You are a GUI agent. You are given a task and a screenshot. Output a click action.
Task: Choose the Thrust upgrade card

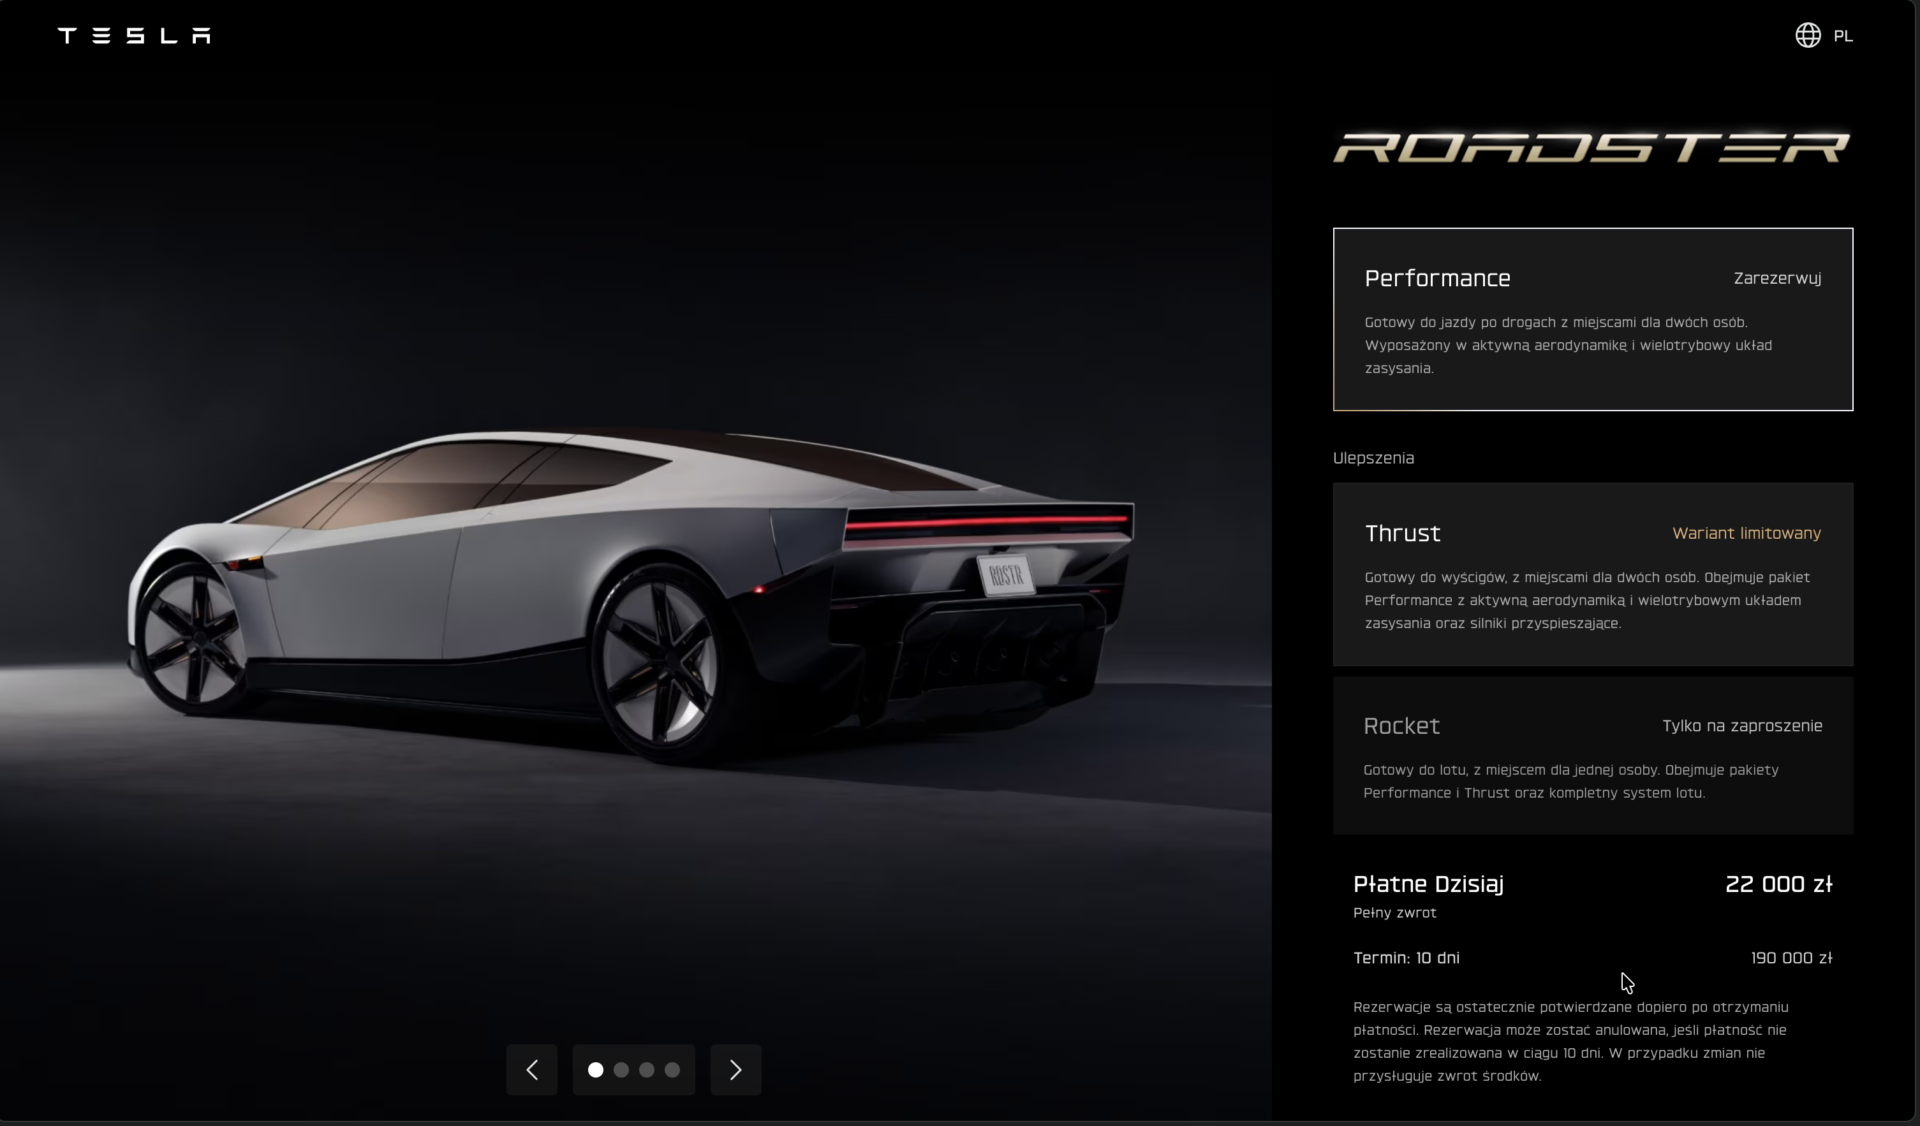point(1593,574)
